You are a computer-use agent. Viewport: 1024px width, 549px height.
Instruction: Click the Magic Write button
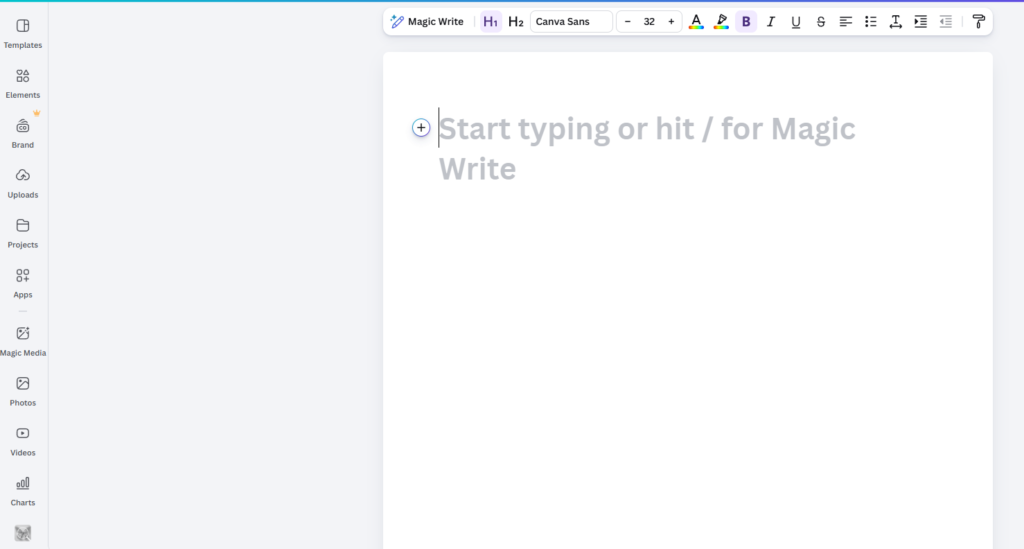427,22
